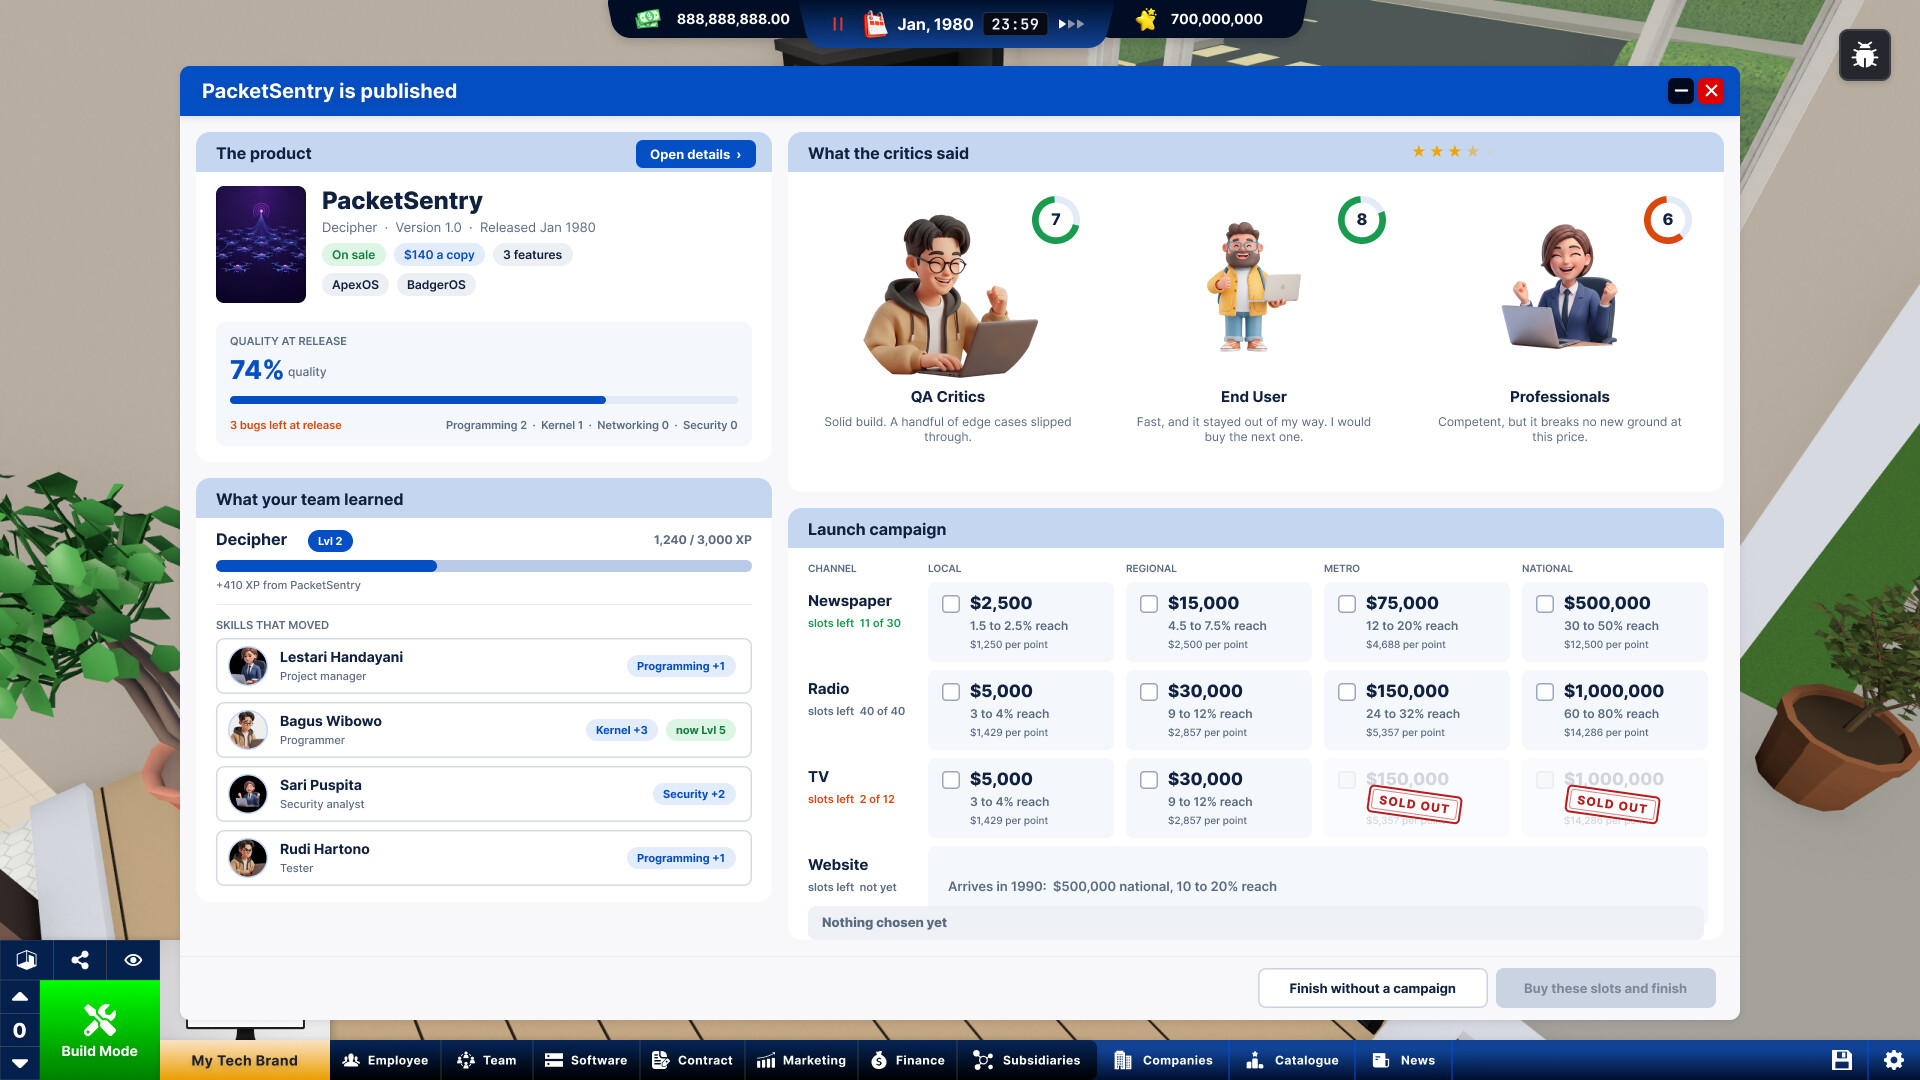Toggle the eye visibility icon
Viewport: 1920px width, 1080px height.
(133, 960)
